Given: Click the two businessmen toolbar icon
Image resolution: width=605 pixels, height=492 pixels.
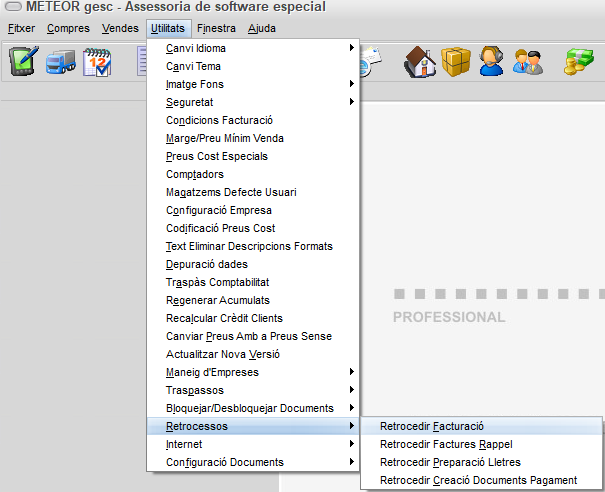Looking at the screenshot, I should pos(528,62).
